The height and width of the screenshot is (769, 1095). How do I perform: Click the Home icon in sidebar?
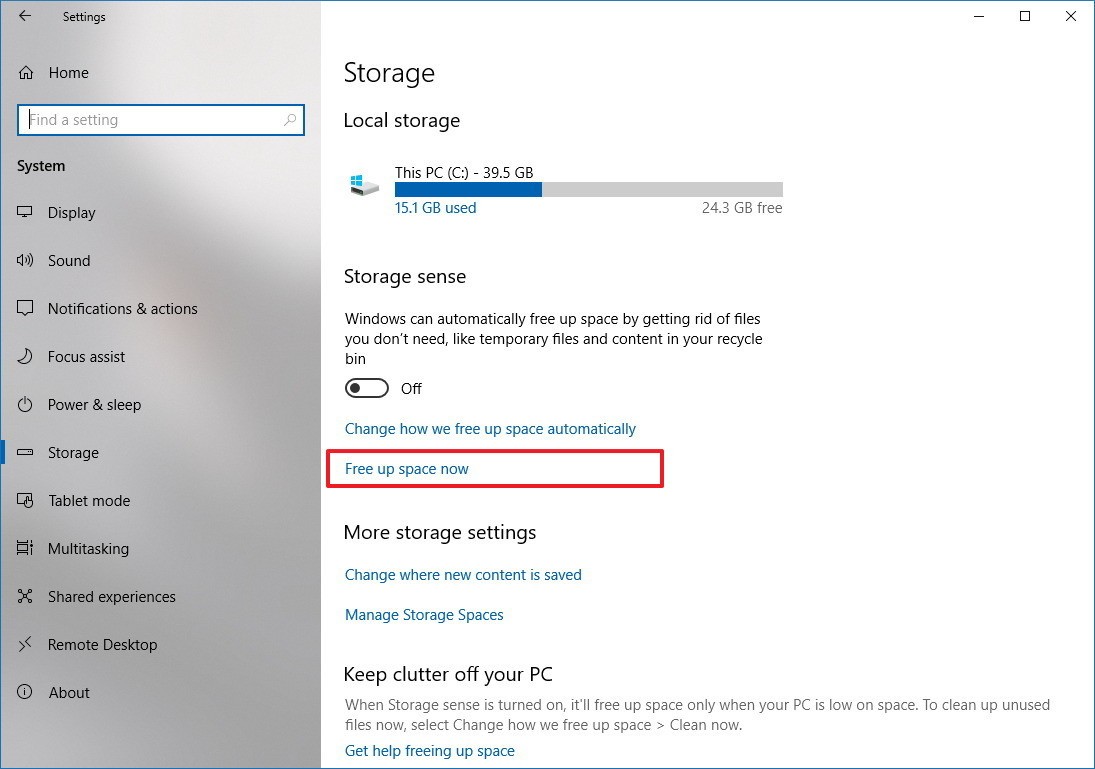pos(27,73)
